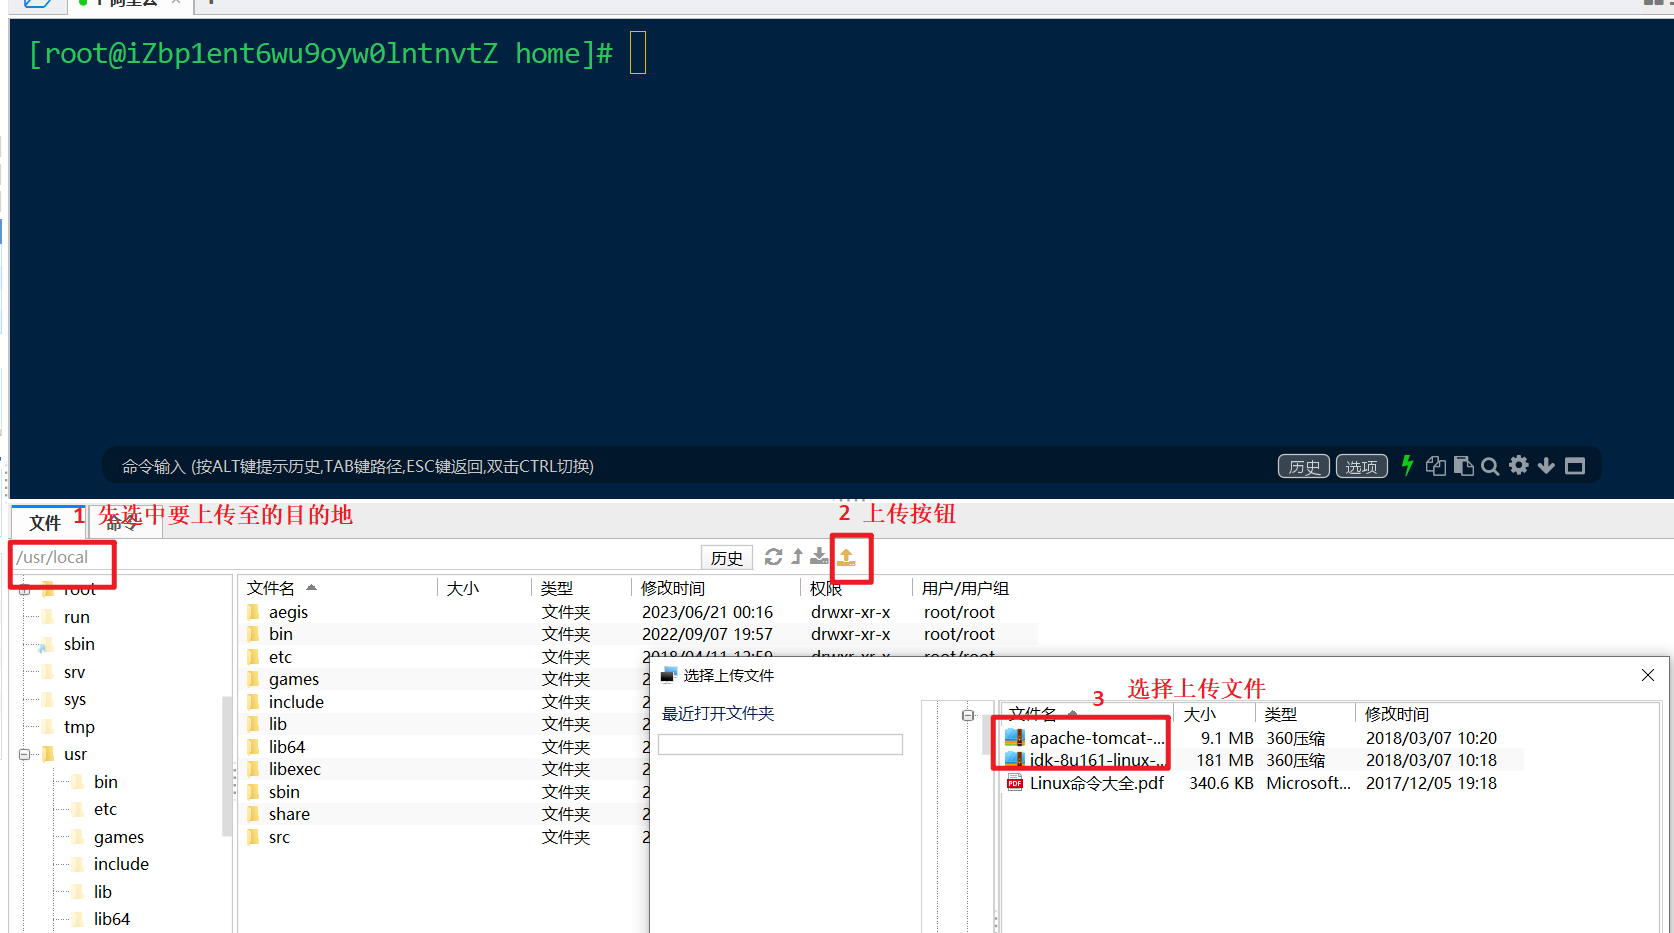Select aegis folder in file list
The width and height of the screenshot is (1674, 933).
pos(288,612)
